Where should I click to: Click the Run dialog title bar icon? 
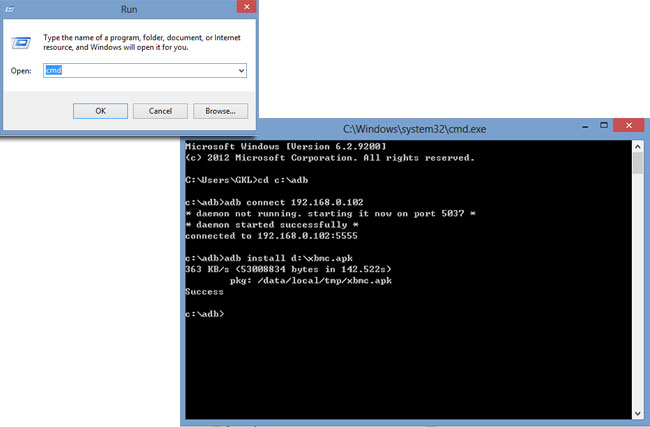coord(10,9)
